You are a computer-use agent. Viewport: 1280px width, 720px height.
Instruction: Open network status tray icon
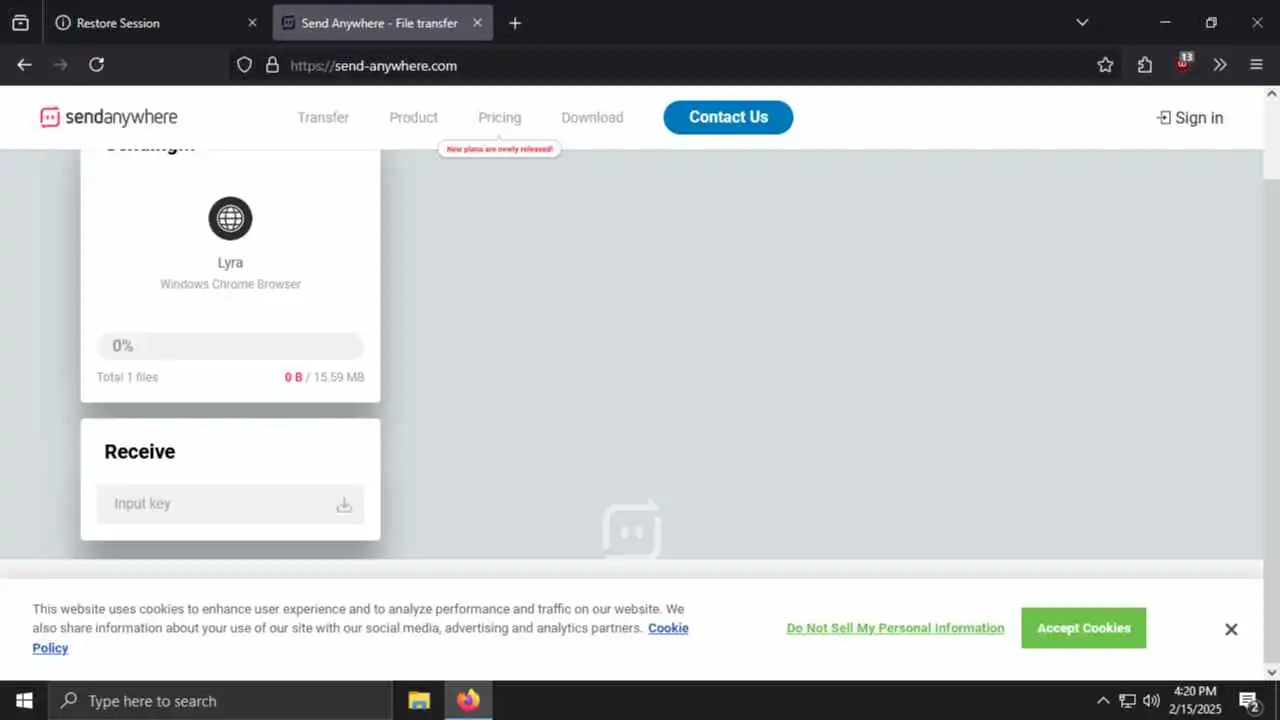pyautogui.click(x=1127, y=701)
